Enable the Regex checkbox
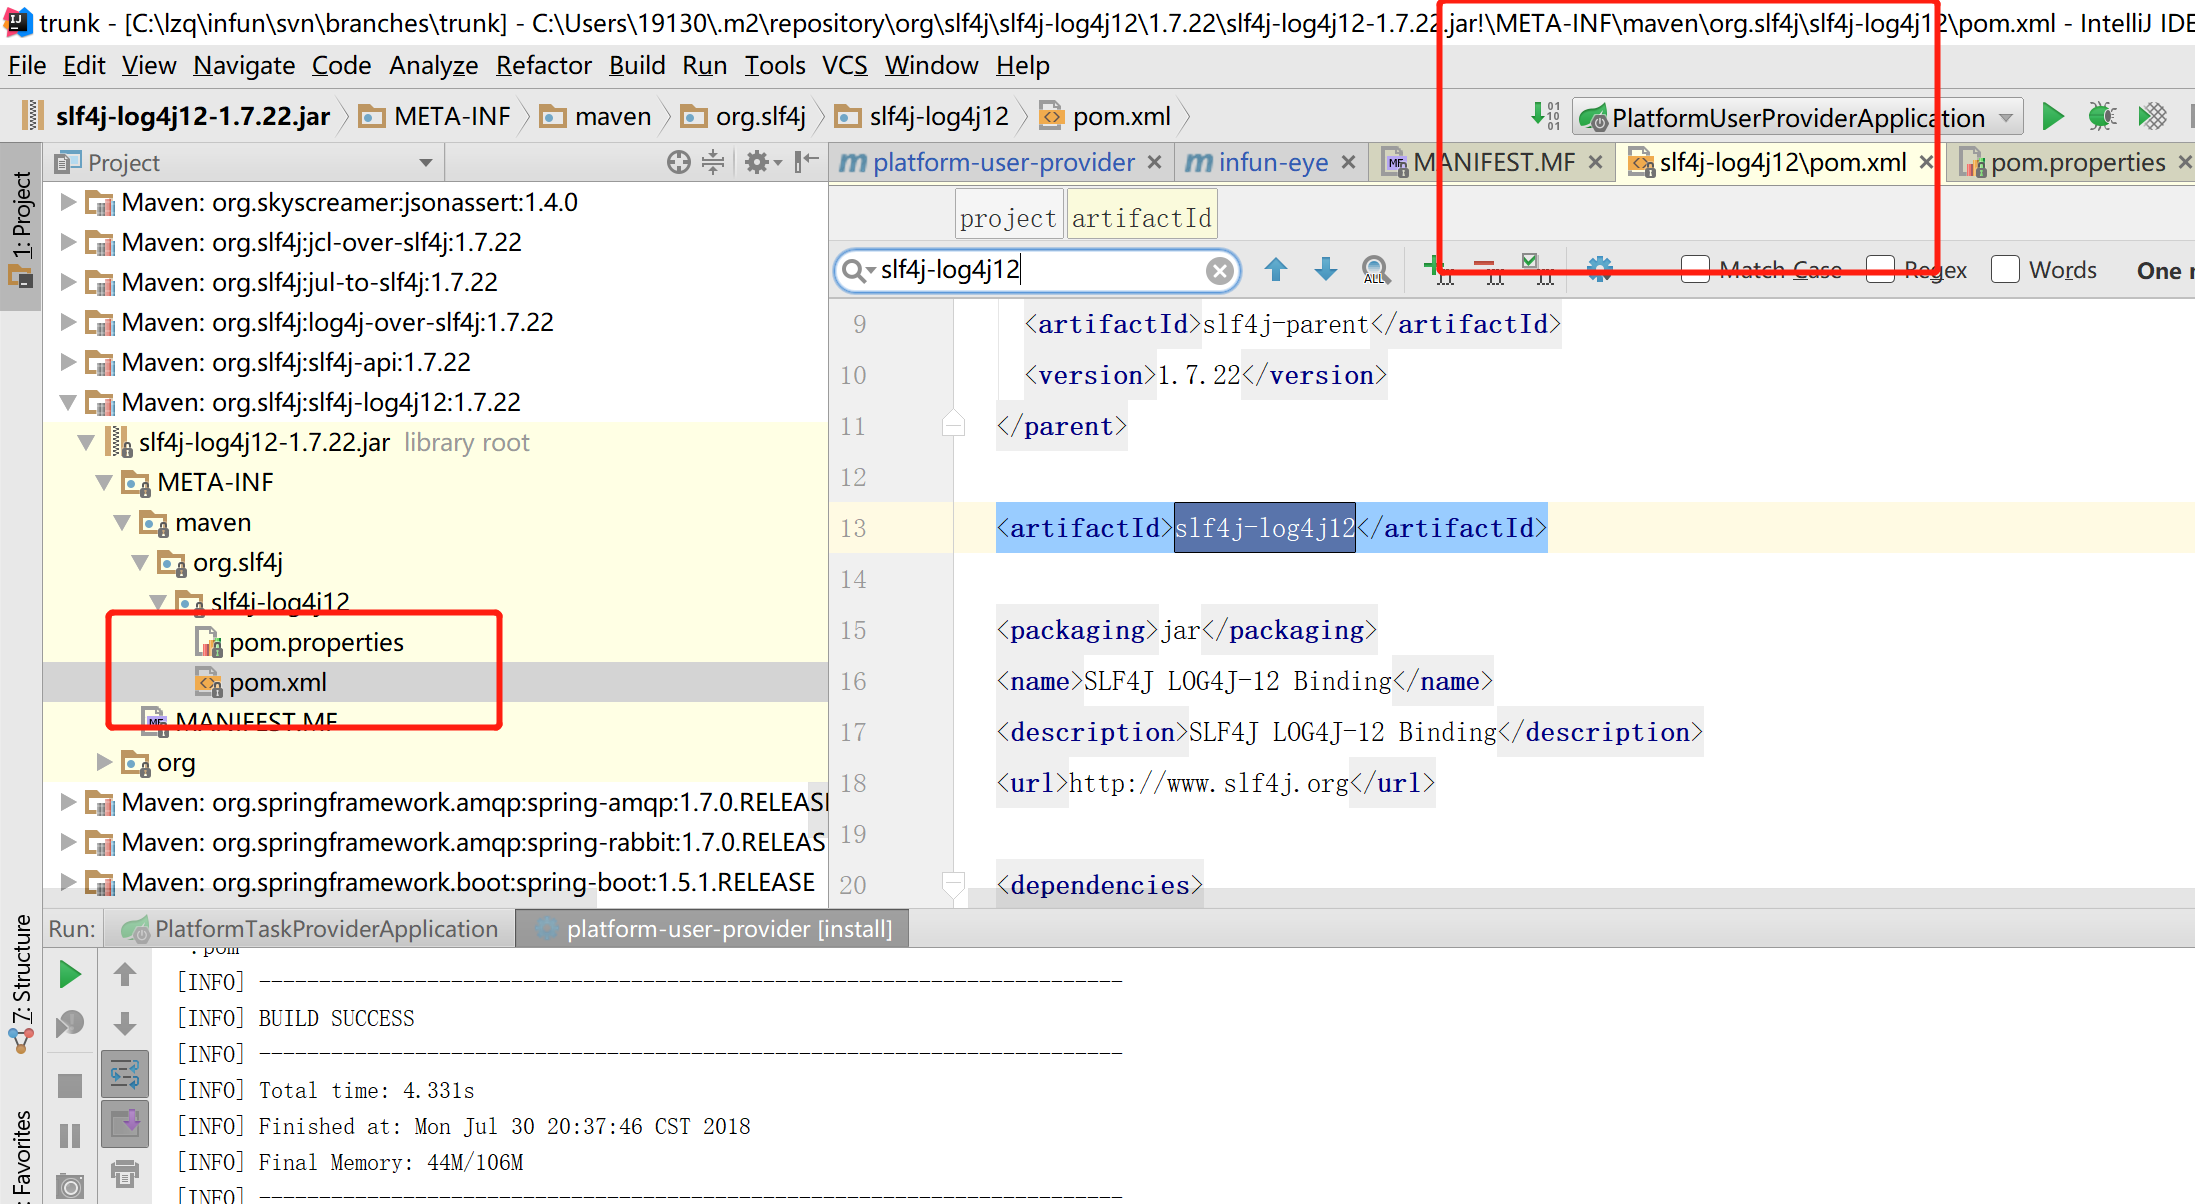2195x1204 pixels. (1880, 270)
